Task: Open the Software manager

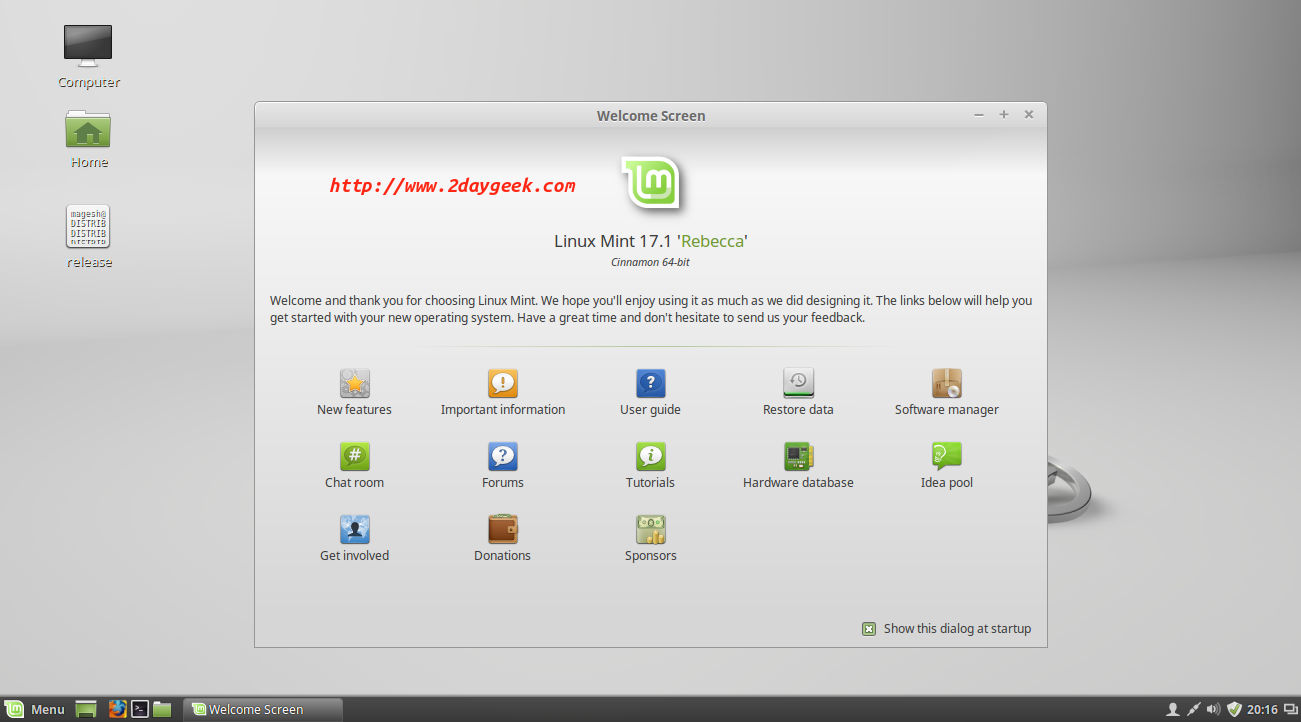Action: [x=947, y=392]
